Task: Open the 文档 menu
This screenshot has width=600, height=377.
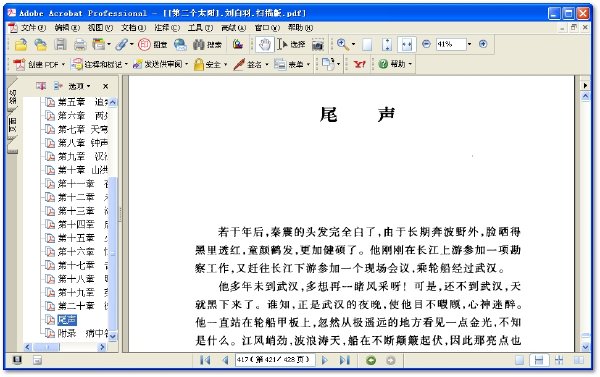Action: click(134, 28)
